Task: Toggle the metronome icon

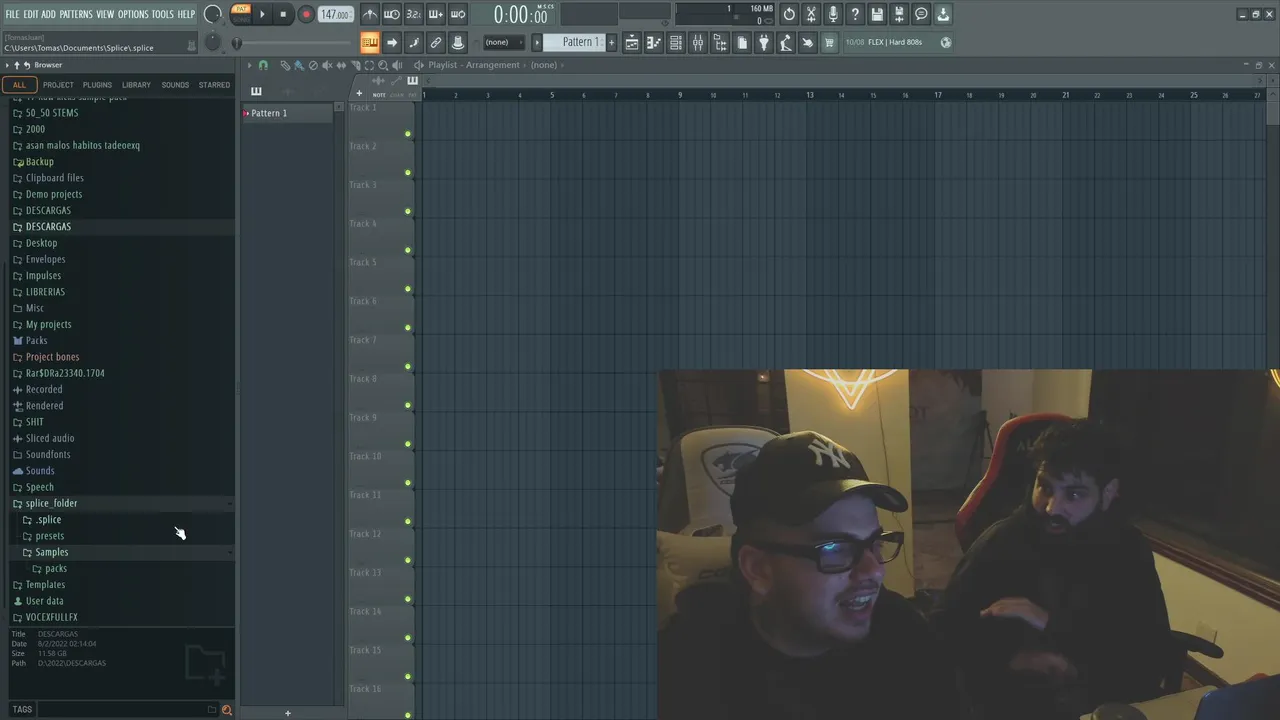Action: click(x=370, y=14)
